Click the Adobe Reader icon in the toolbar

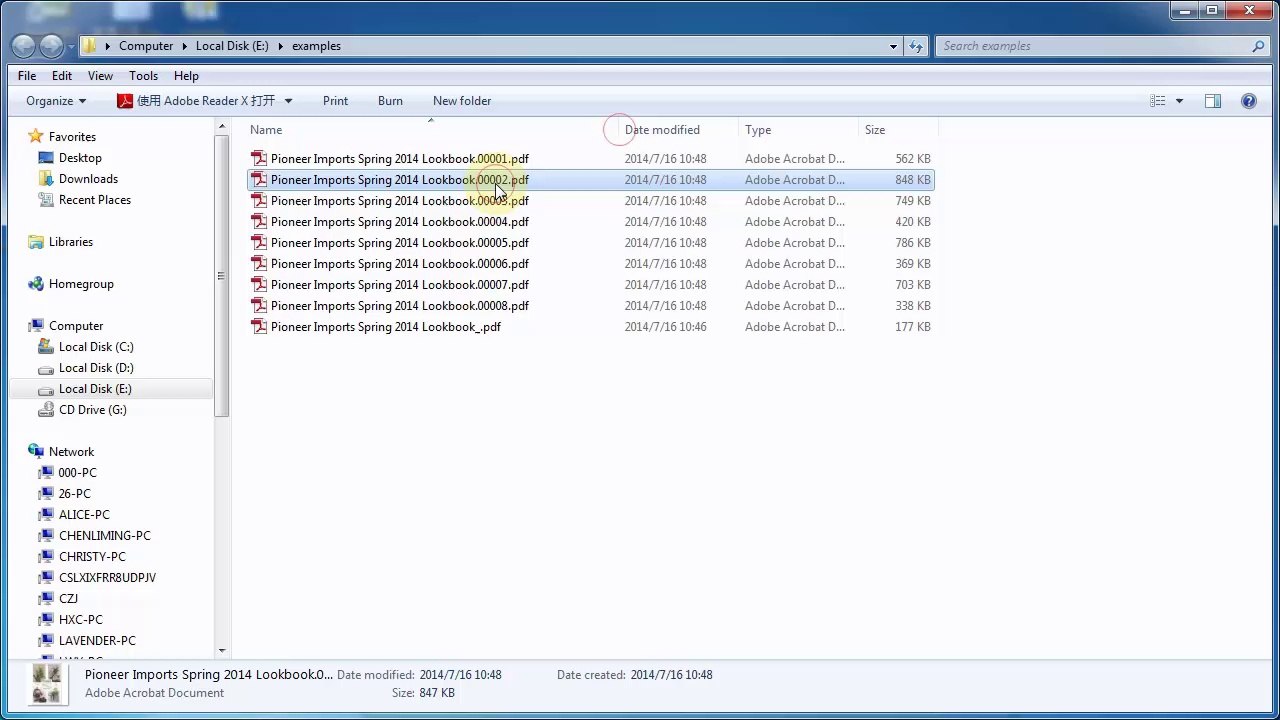(125, 101)
